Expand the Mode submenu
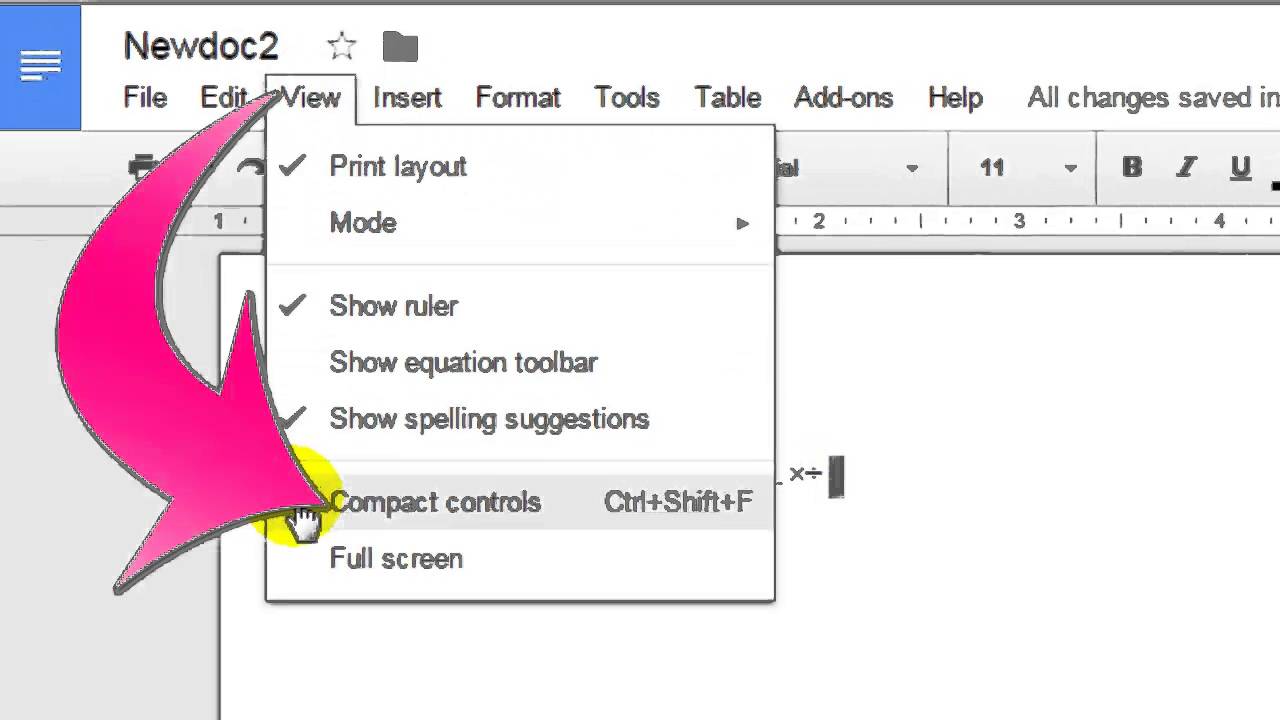The width and height of the screenshot is (1280, 720). tap(520, 222)
